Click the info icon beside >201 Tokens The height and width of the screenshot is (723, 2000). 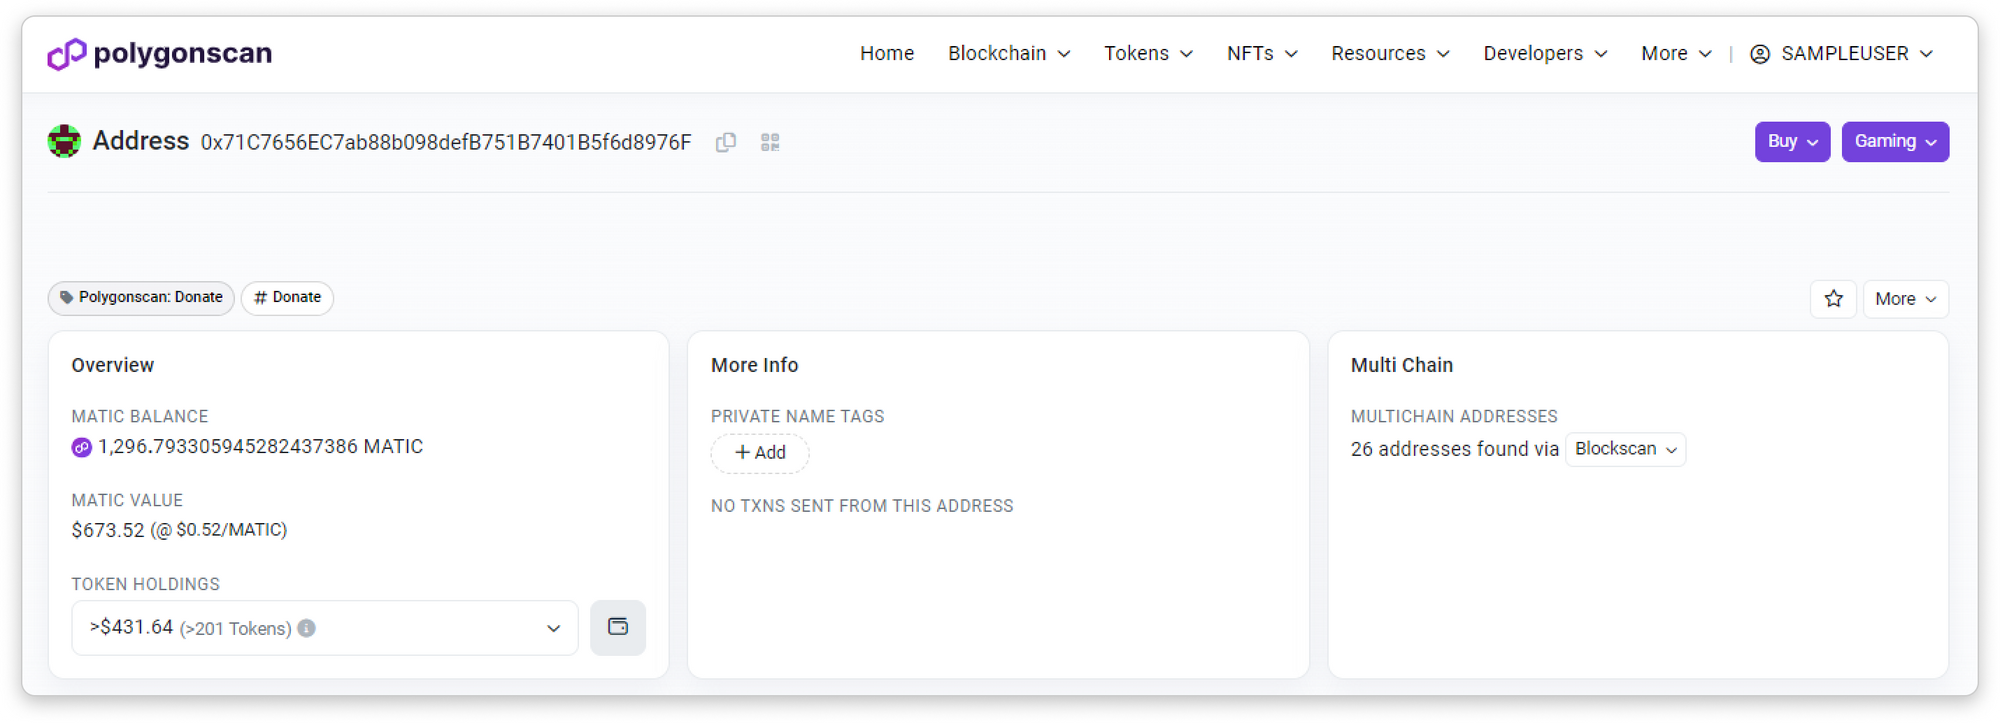pos(307,628)
